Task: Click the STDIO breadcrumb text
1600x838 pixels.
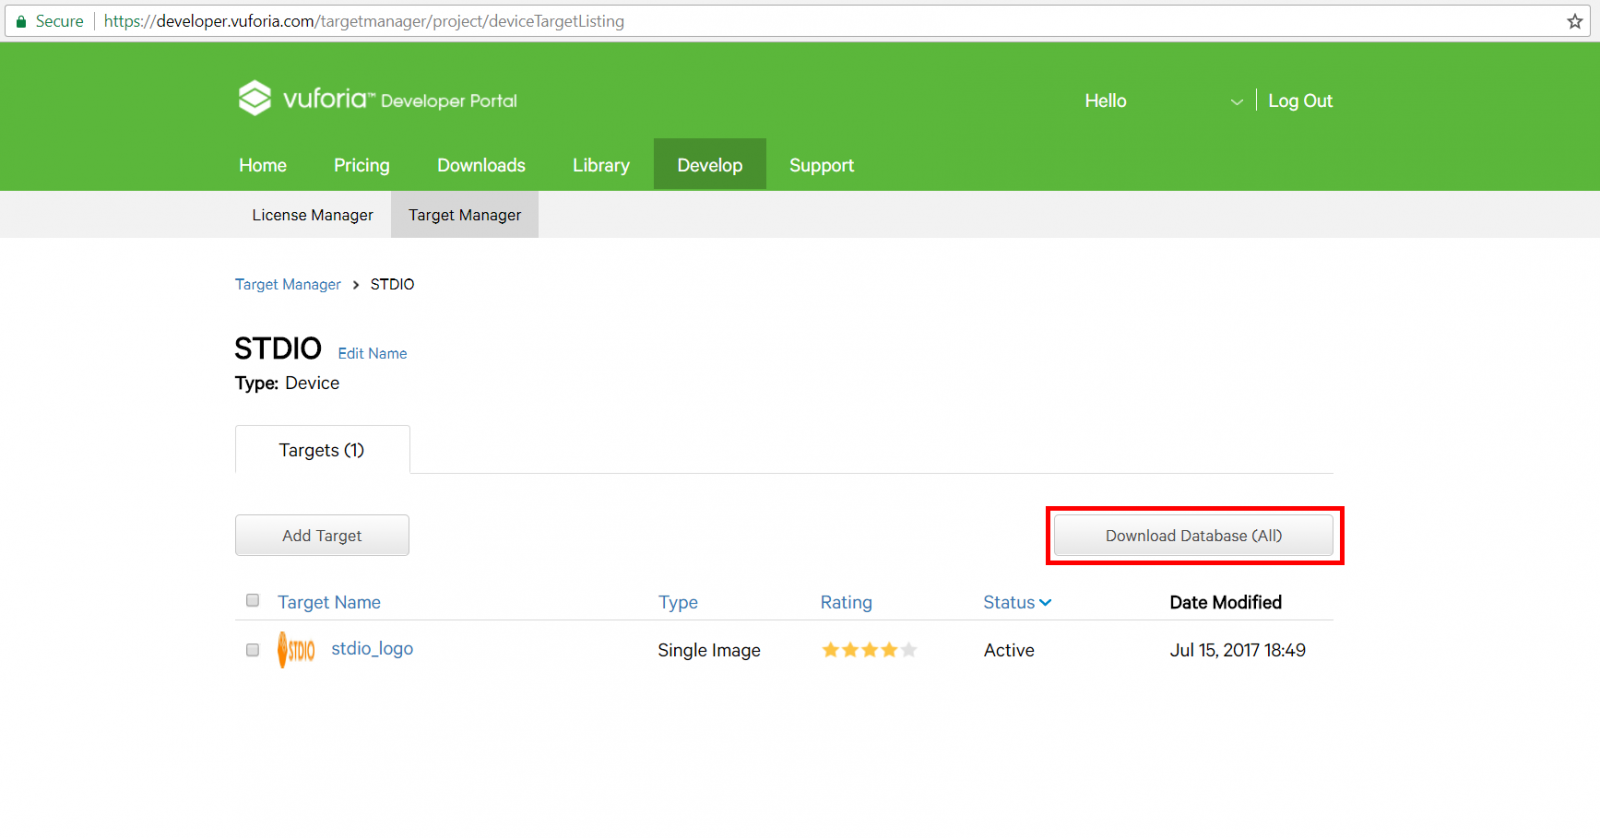Action: [392, 284]
